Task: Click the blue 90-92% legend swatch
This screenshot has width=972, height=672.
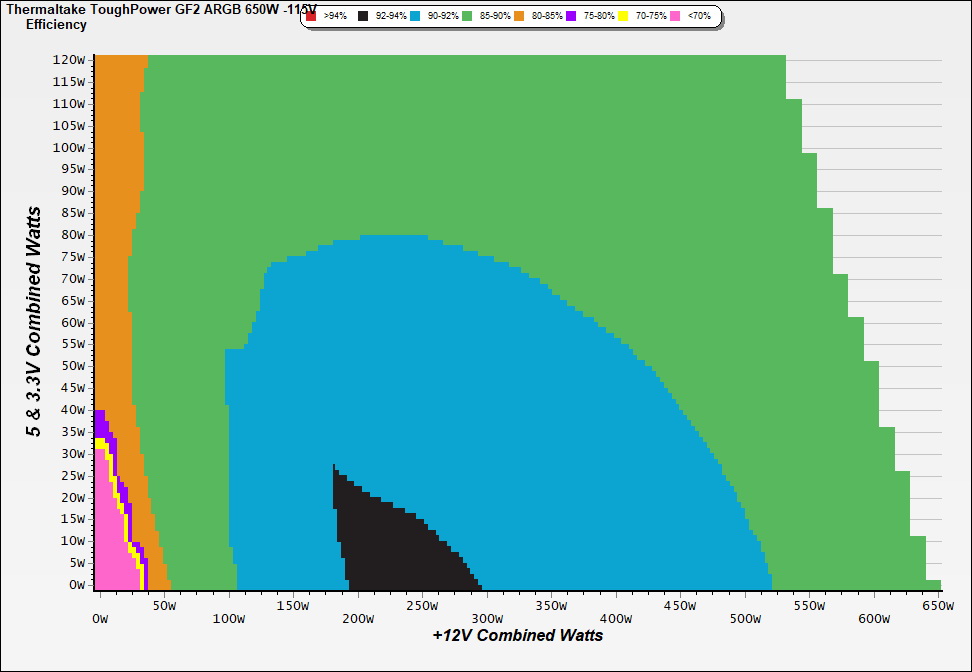Action: tap(414, 16)
